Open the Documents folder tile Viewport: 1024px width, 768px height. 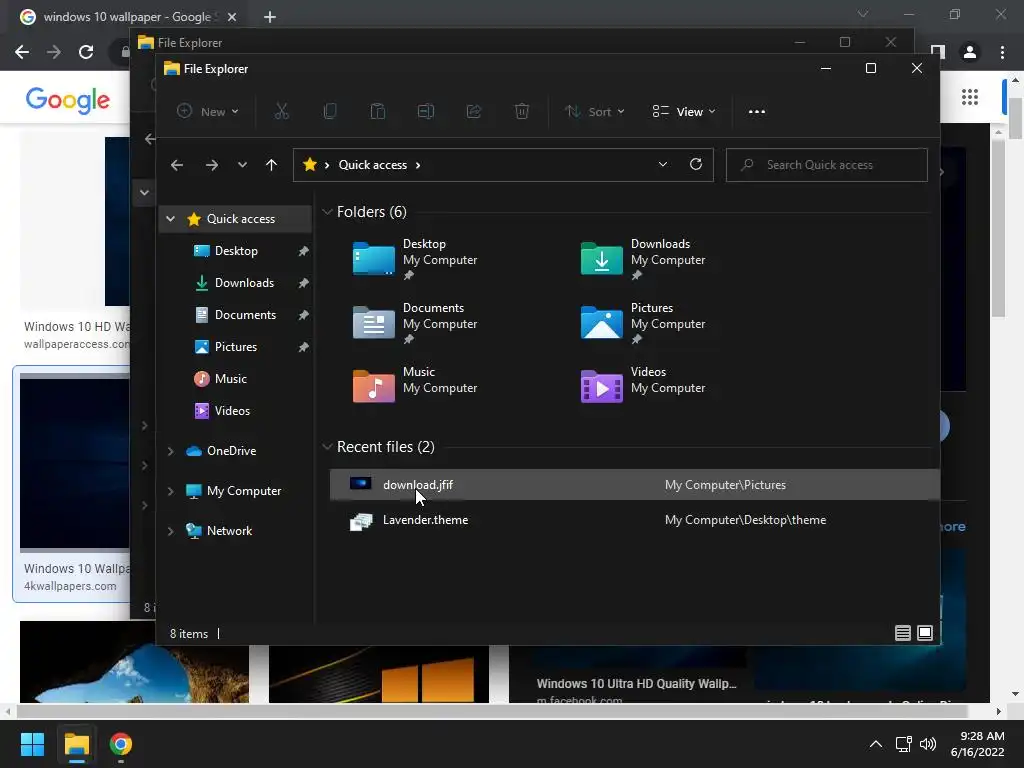pos(415,323)
